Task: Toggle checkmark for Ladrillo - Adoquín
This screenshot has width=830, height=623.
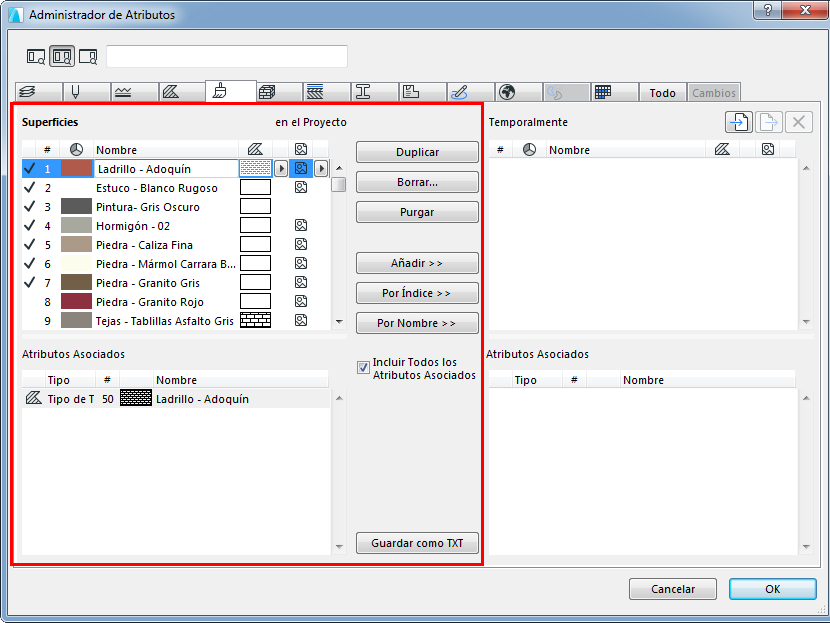Action: point(30,168)
